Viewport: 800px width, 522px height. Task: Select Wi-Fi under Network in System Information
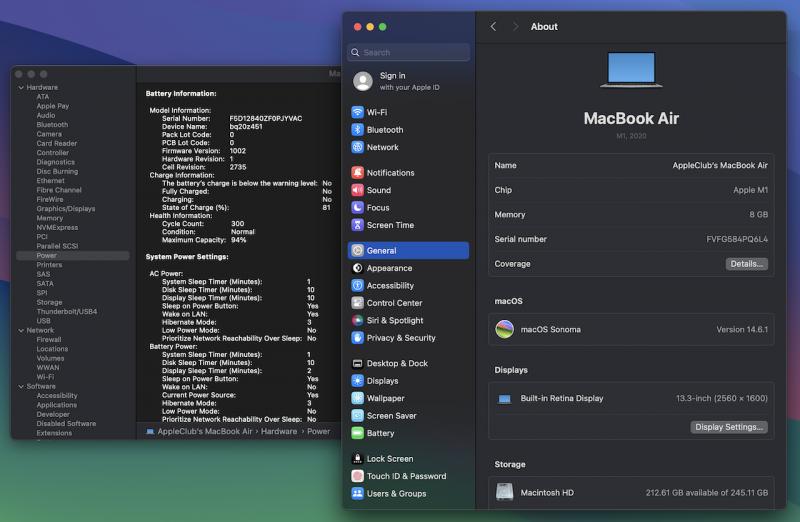(45, 377)
